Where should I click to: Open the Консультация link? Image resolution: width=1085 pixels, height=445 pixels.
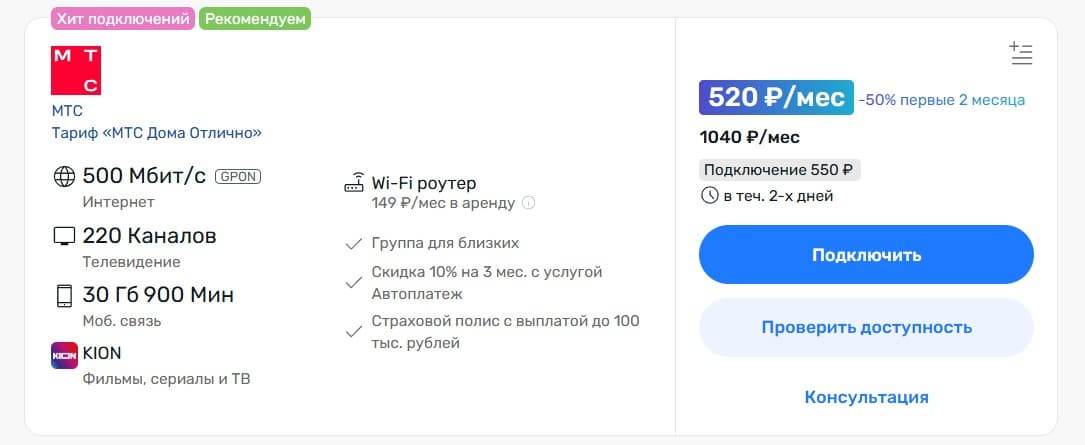coord(866,397)
